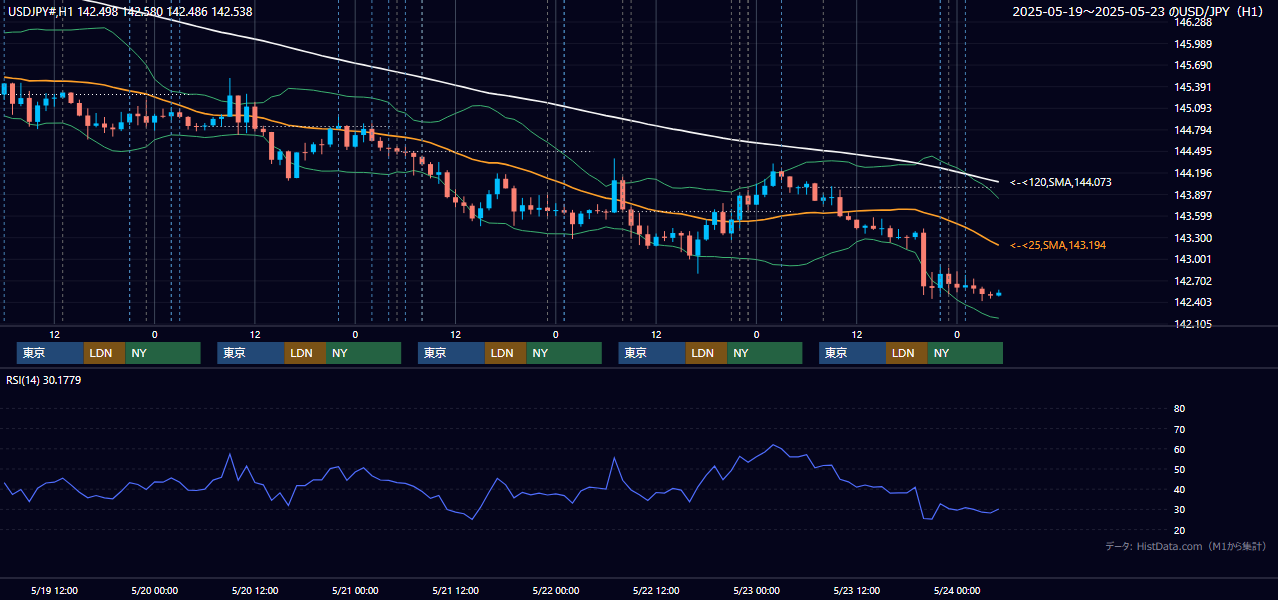Select the 142.105 bottom price label
The image size is (1278, 600).
coord(1193,324)
